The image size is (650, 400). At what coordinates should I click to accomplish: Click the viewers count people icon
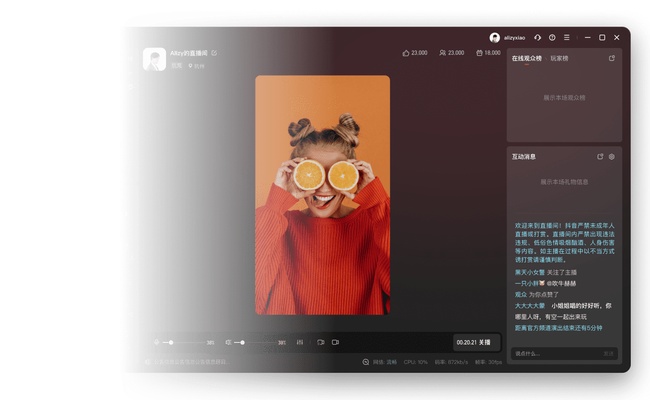(442, 53)
